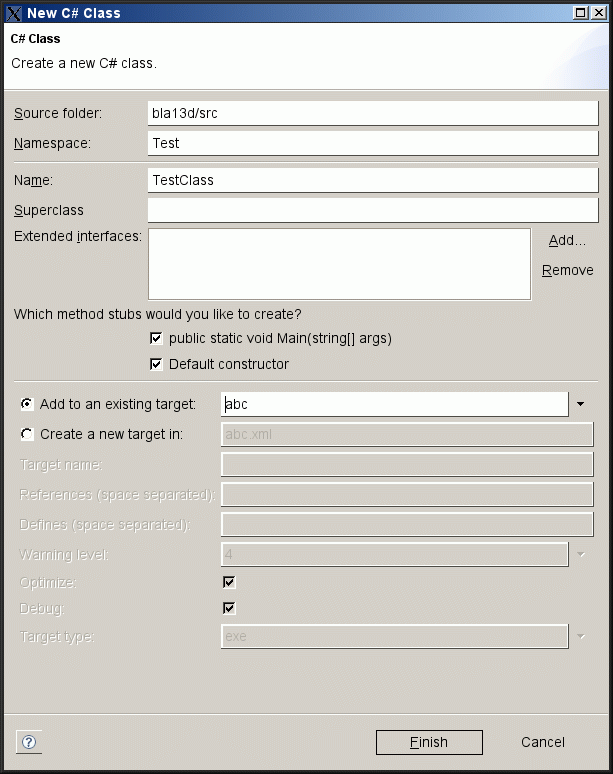Image resolution: width=613 pixels, height=774 pixels.
Task: Expand the Warning level dropdown
Action: point(581,554)
